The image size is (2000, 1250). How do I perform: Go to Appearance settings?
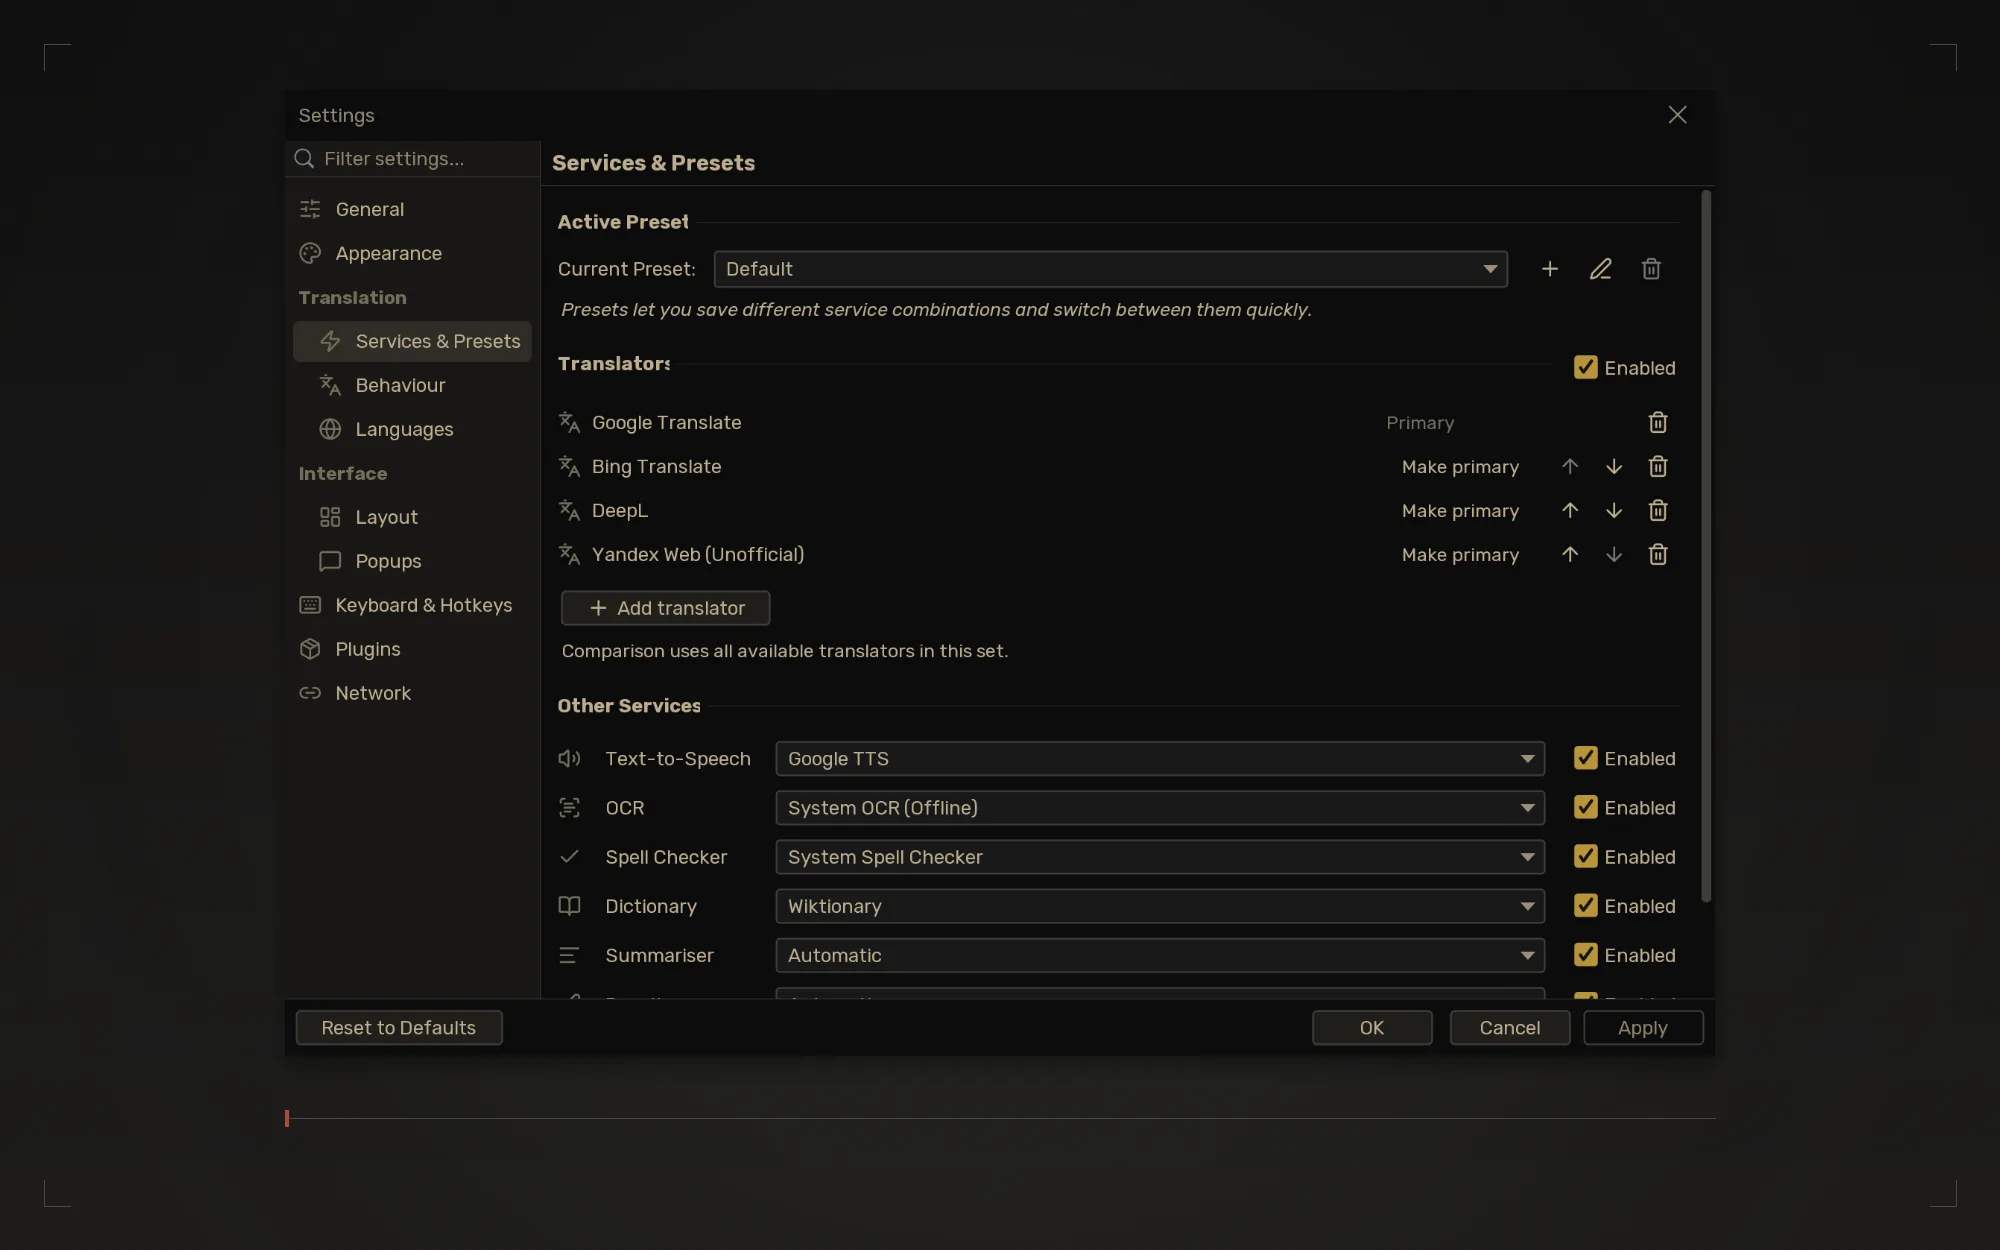(x=412, y=253)
